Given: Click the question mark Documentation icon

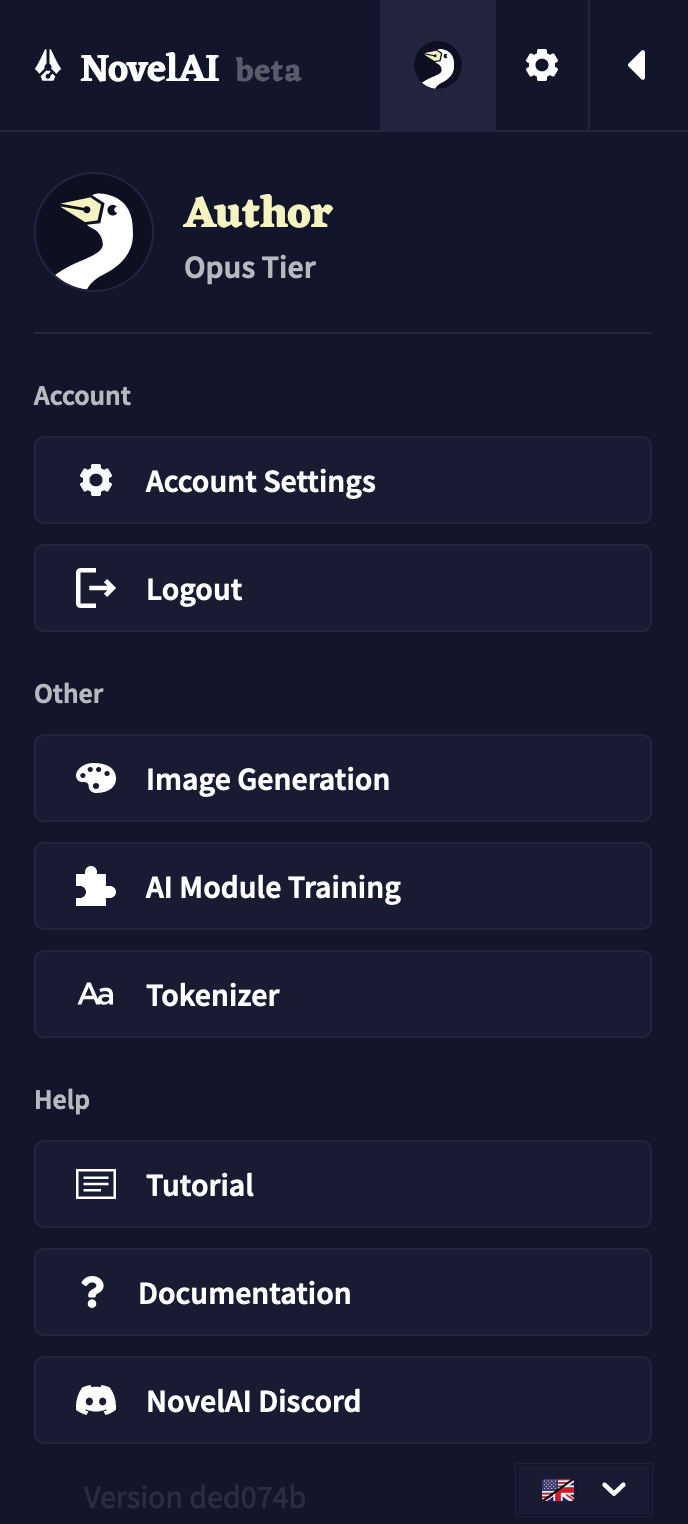Looking at the screenshot, I should point(92,1293).
